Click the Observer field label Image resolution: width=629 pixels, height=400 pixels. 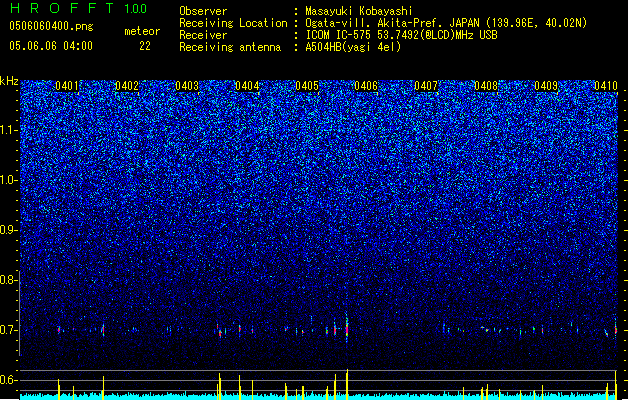click(x=203, y=11)
